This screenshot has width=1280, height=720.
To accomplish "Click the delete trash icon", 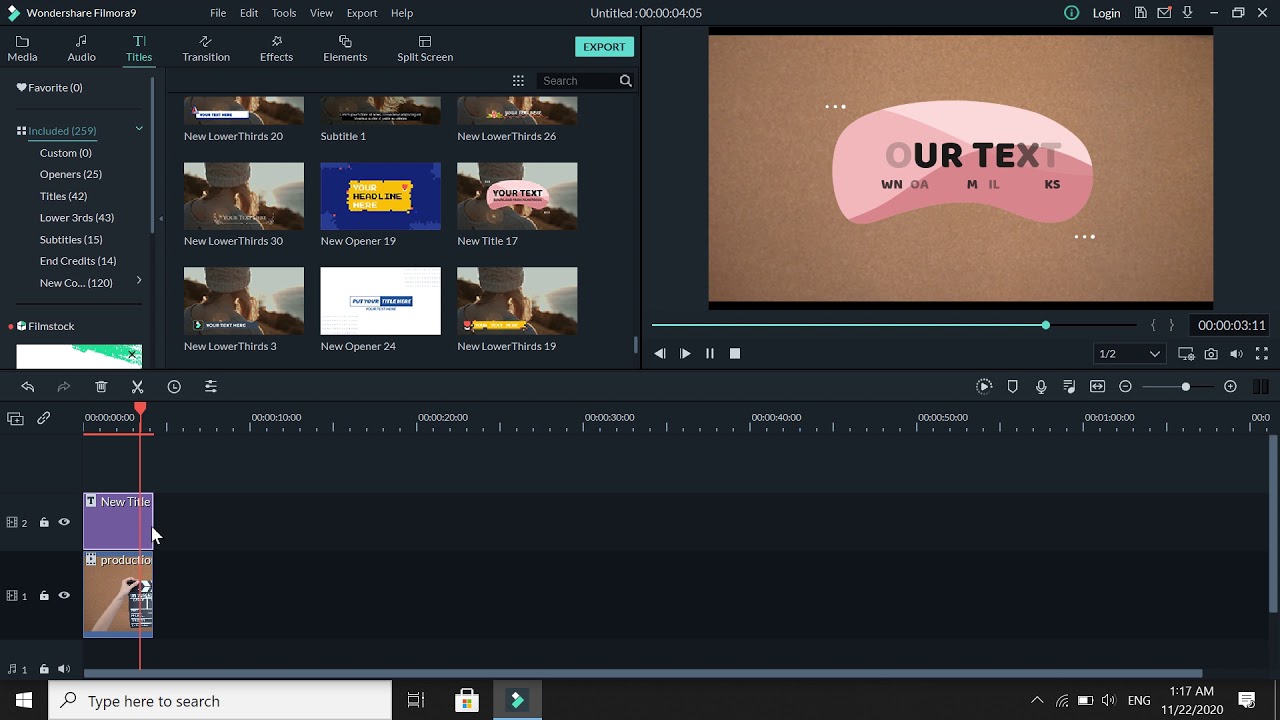I will pyautogui.click(x=101, y=387).
